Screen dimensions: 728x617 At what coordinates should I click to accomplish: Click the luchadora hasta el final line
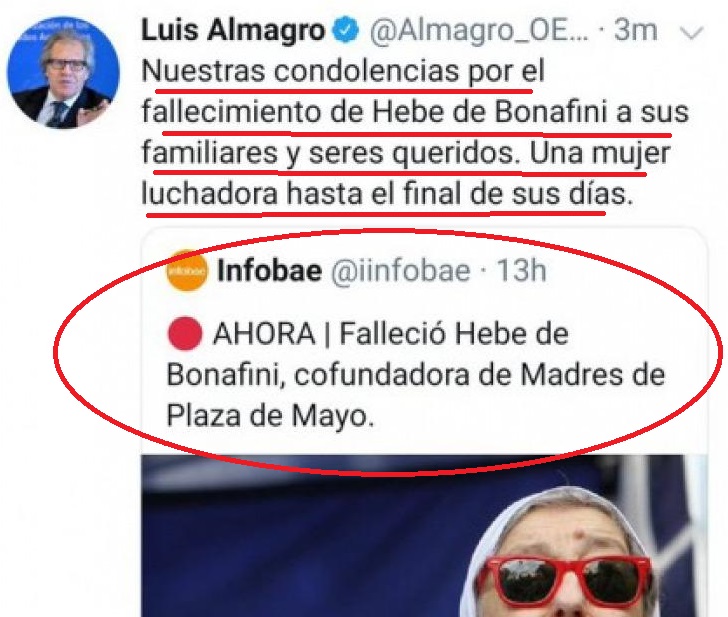click(387, 194)
